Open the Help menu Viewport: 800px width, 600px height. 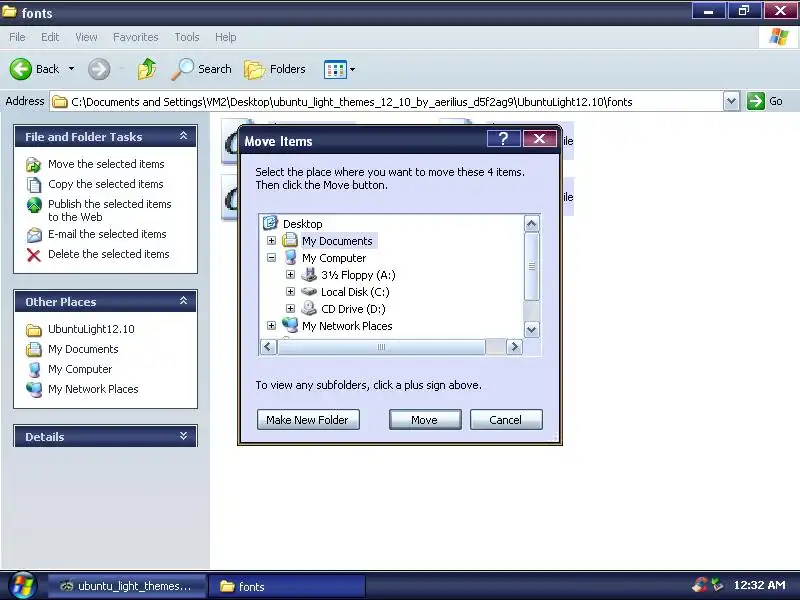(x=225, y=37)
